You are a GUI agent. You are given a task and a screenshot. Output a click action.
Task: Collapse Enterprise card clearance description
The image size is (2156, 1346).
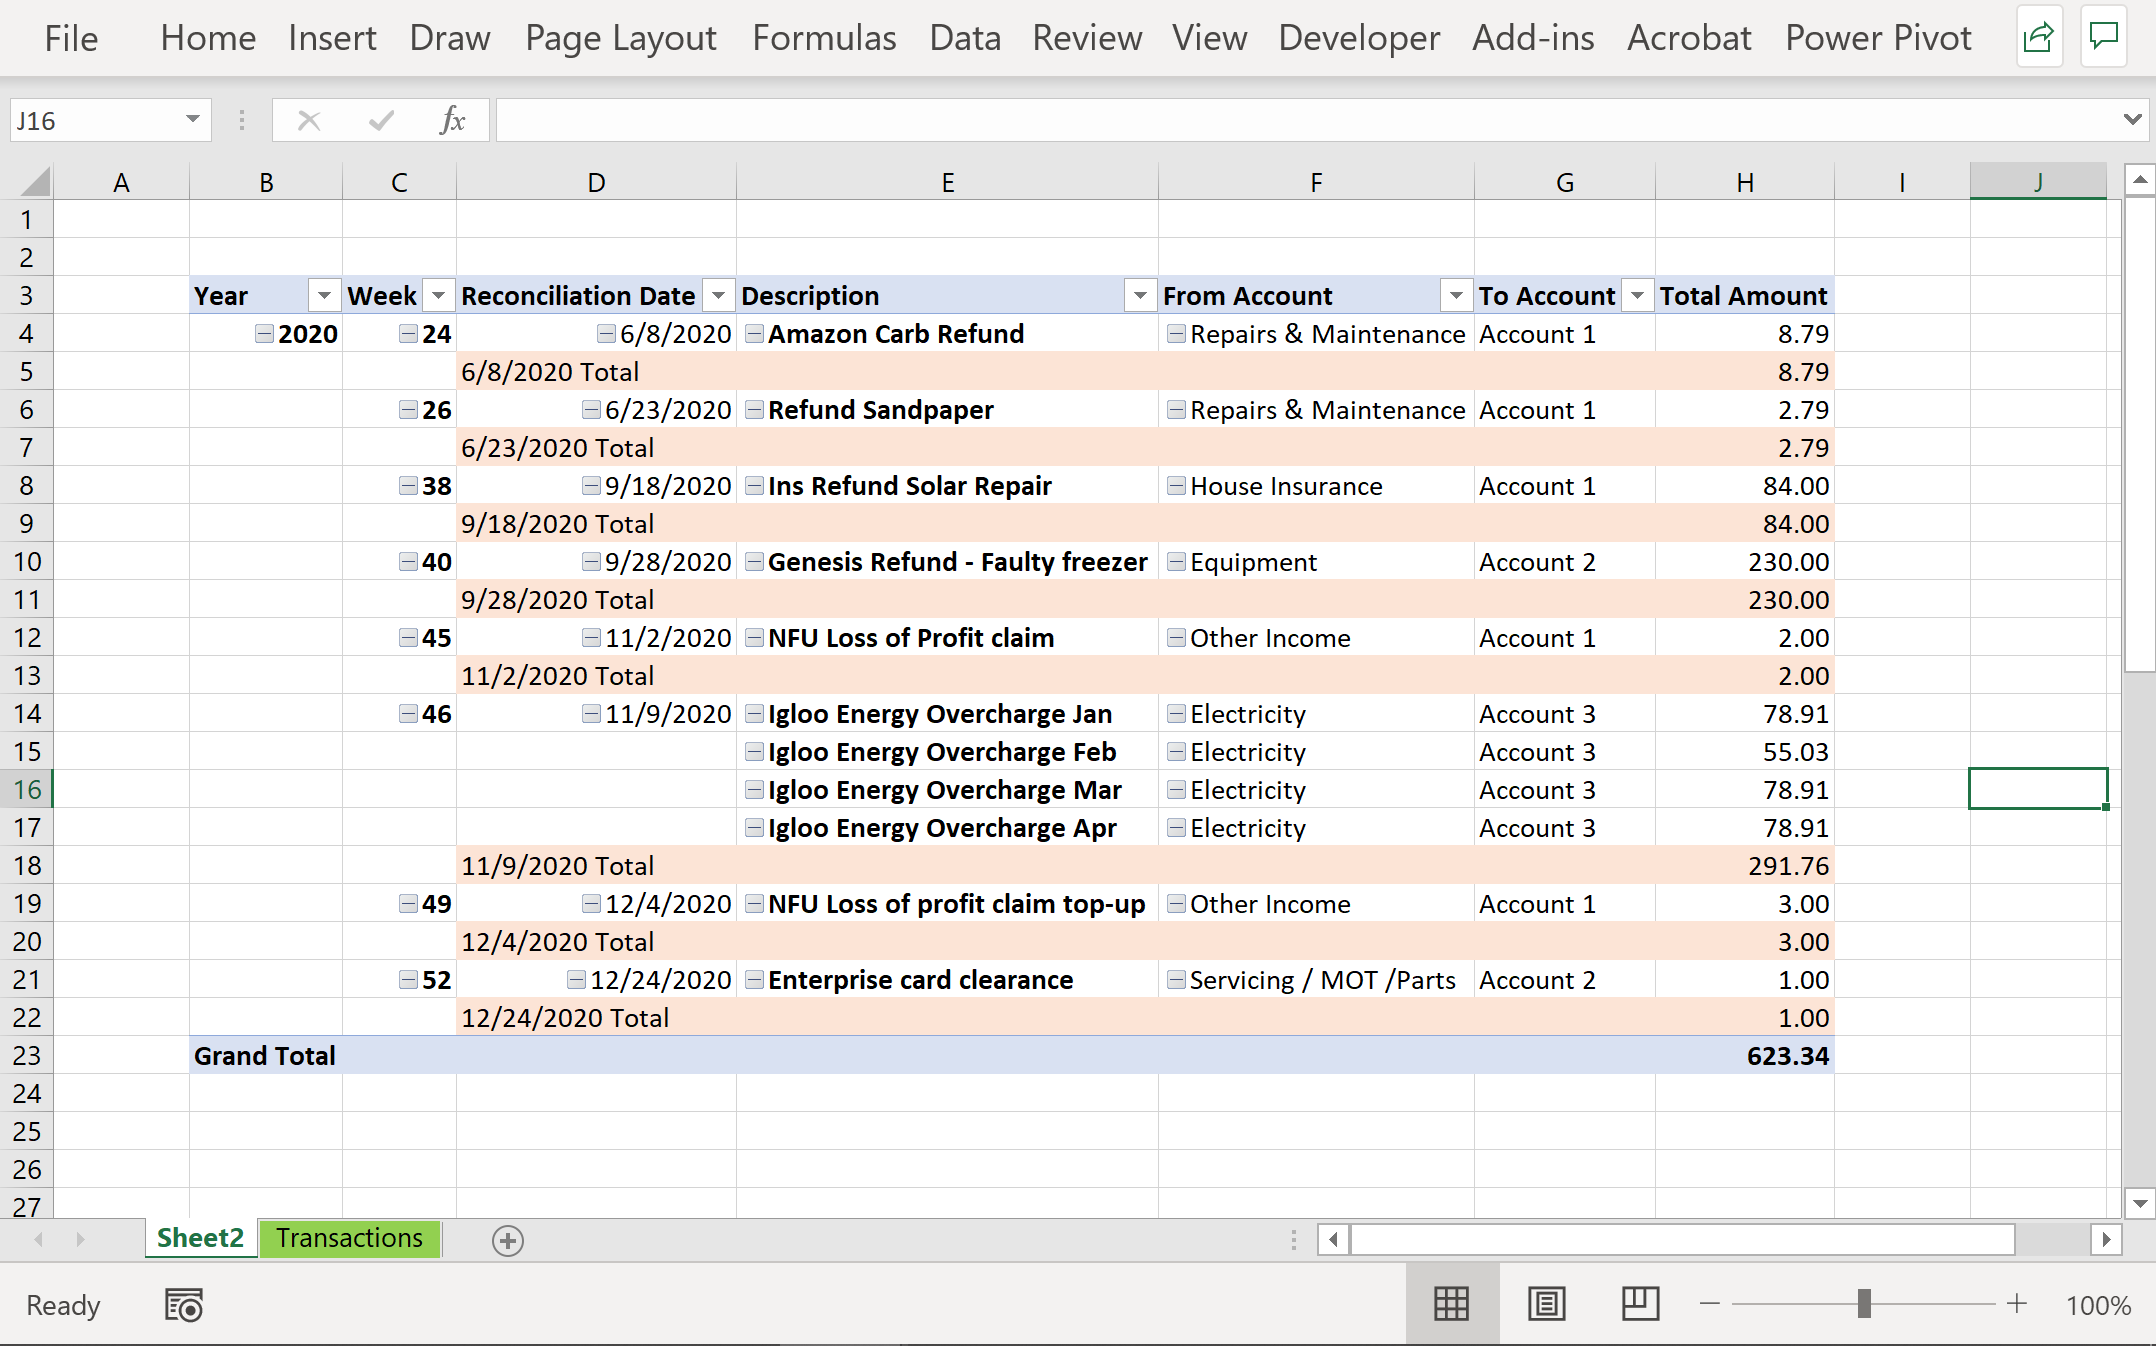pos(755,980)
